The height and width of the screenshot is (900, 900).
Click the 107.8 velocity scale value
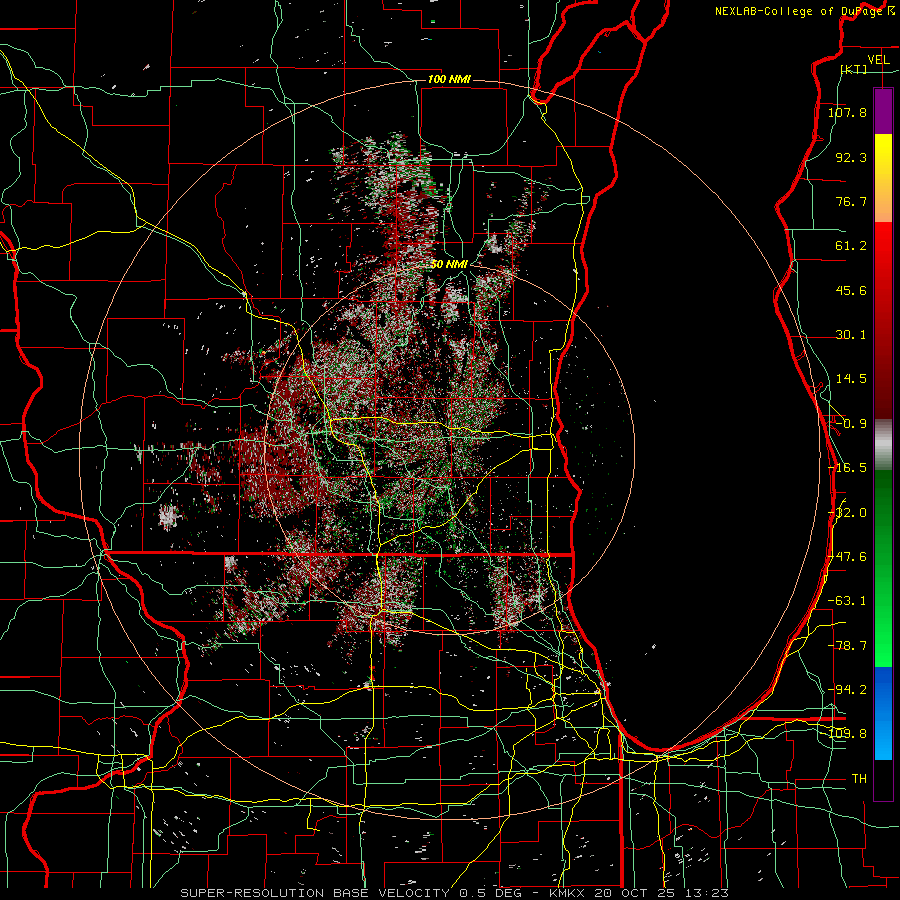847,112
